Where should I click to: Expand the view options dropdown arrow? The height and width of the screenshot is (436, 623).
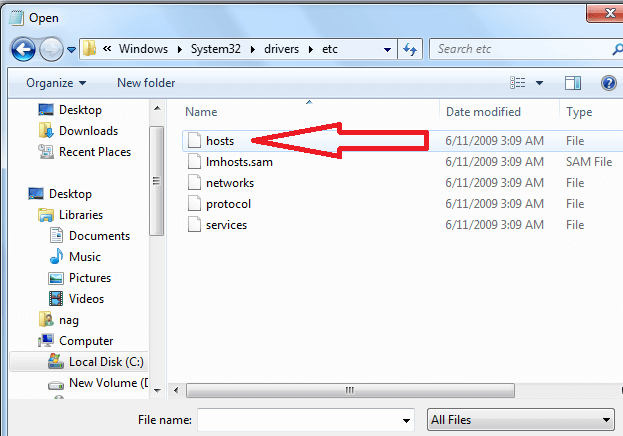point(540,83)
